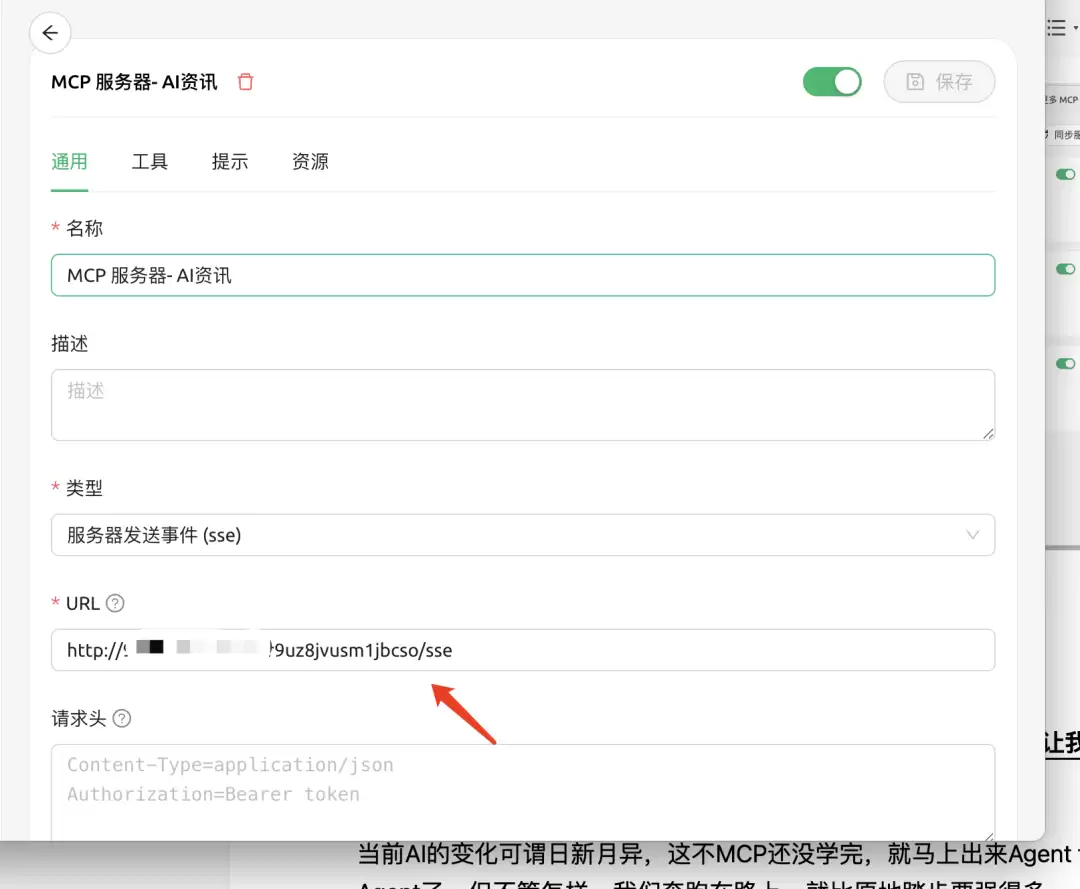This screenshot has width=1080, height=889.
Task: Toggle the second server switch in background list
Action: tap(1066, 269)
